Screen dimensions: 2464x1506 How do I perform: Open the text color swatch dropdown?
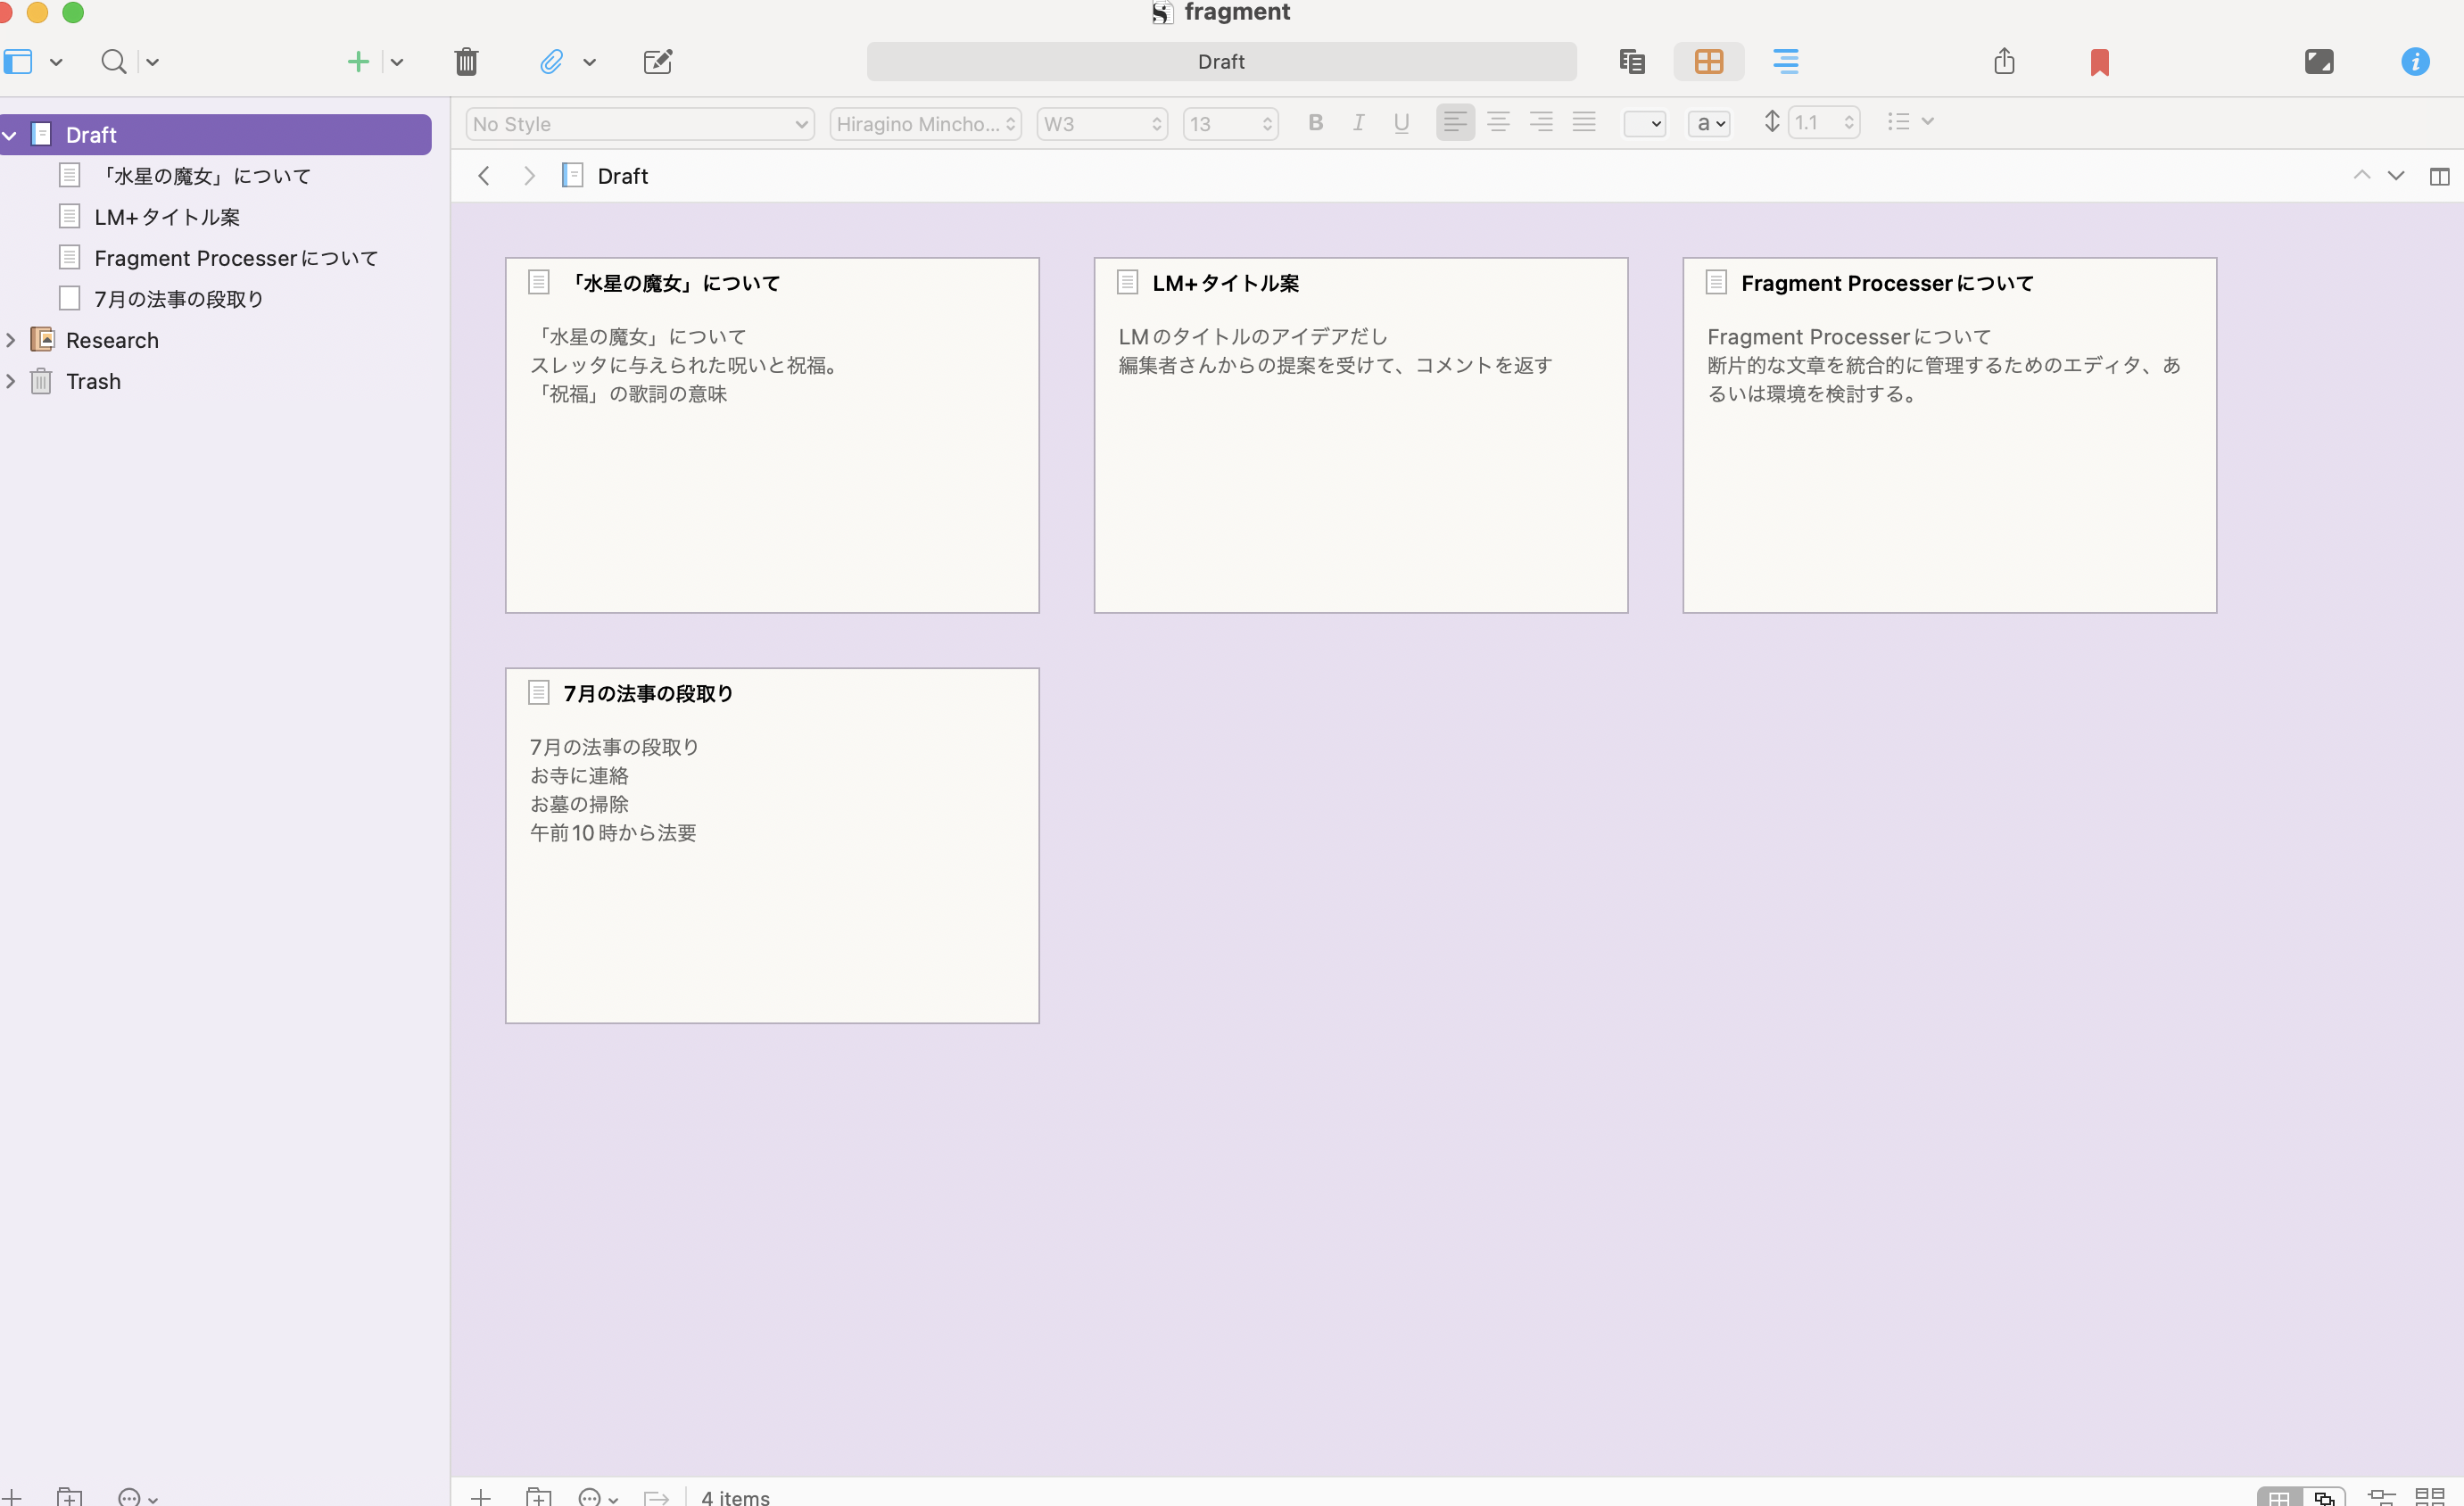(1644, 124)
